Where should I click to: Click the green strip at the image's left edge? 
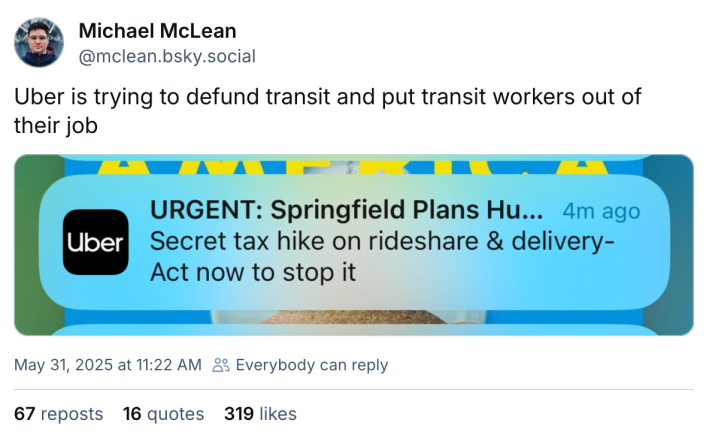click(23, 245)
